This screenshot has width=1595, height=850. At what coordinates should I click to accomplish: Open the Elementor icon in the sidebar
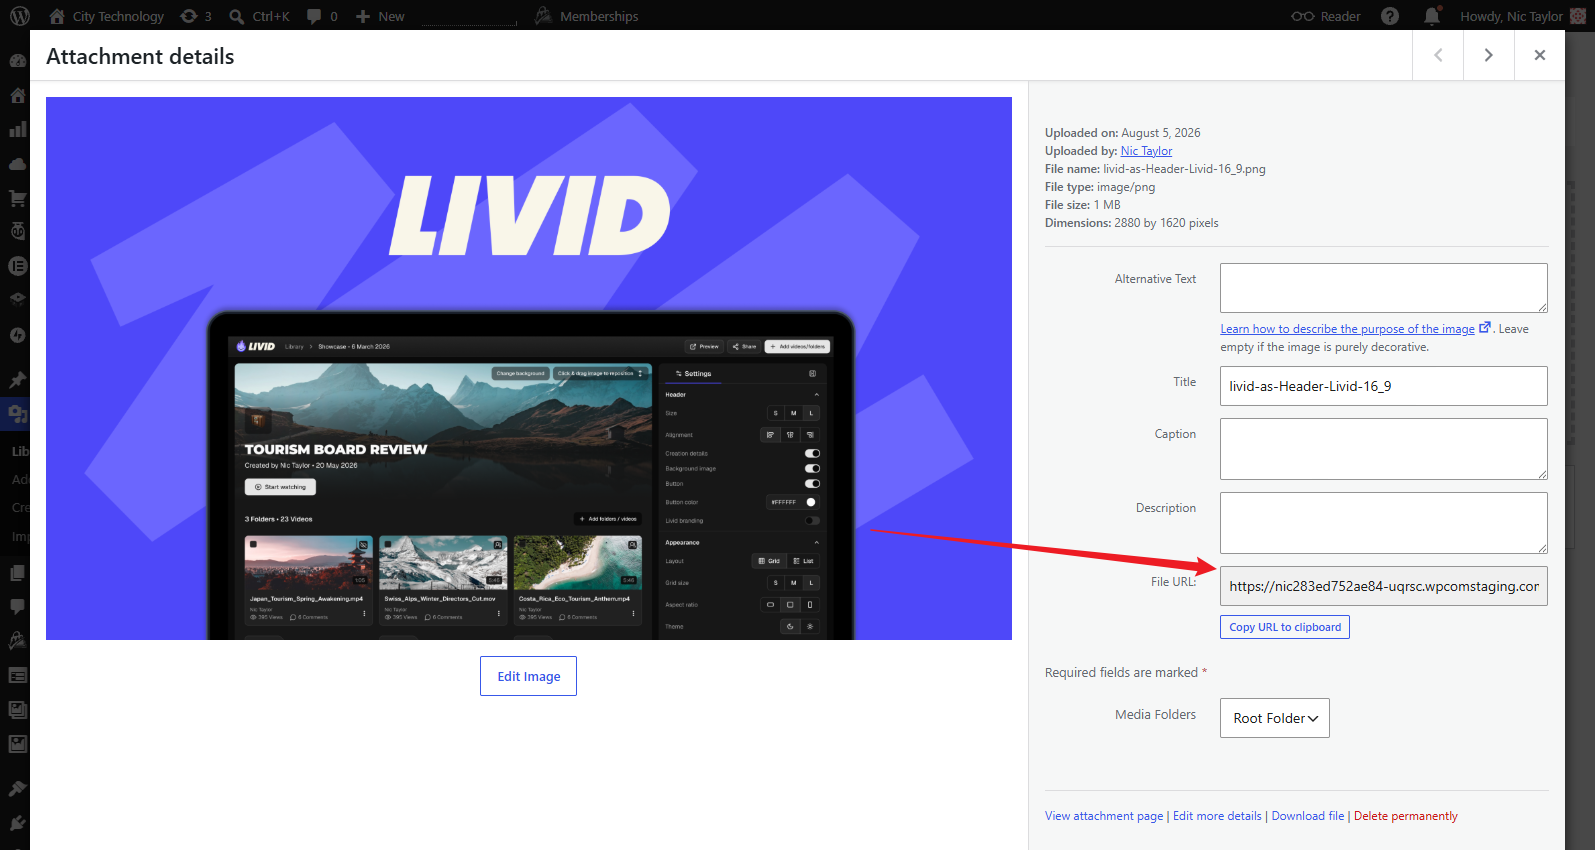(x=17, y=266)
